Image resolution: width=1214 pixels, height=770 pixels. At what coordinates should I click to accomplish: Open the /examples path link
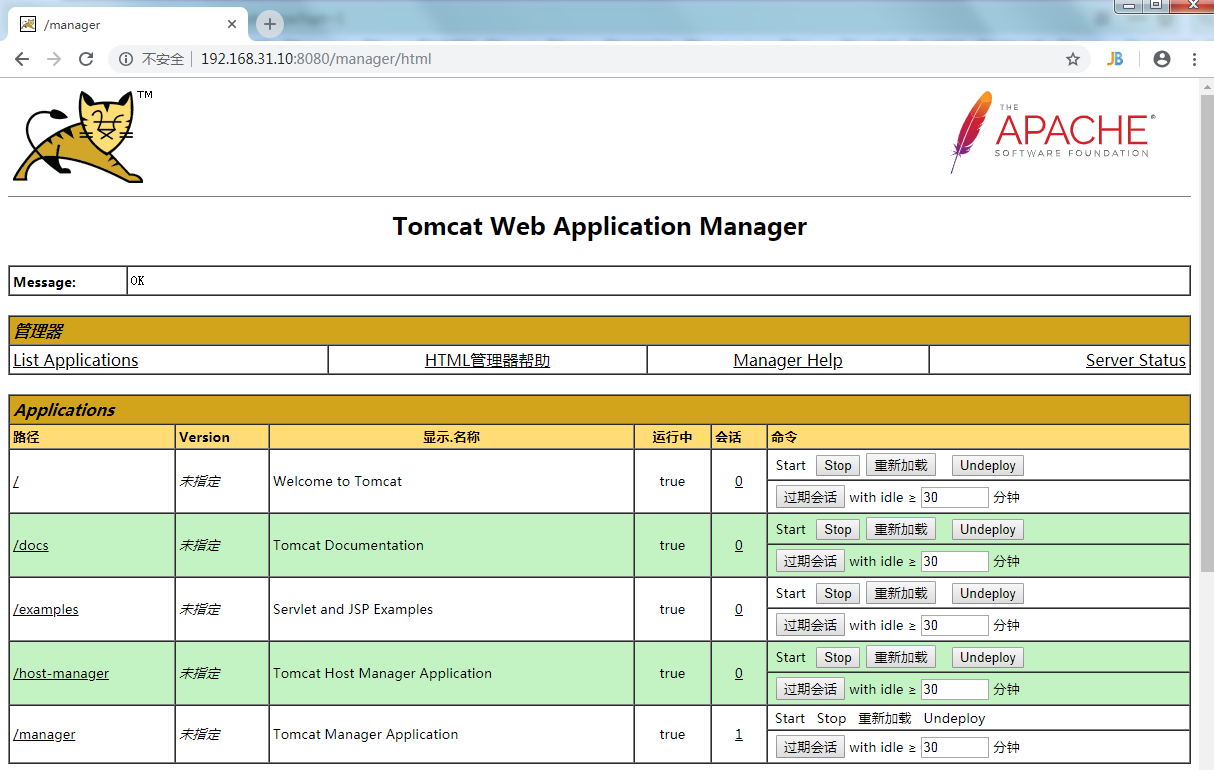point(46,609)
